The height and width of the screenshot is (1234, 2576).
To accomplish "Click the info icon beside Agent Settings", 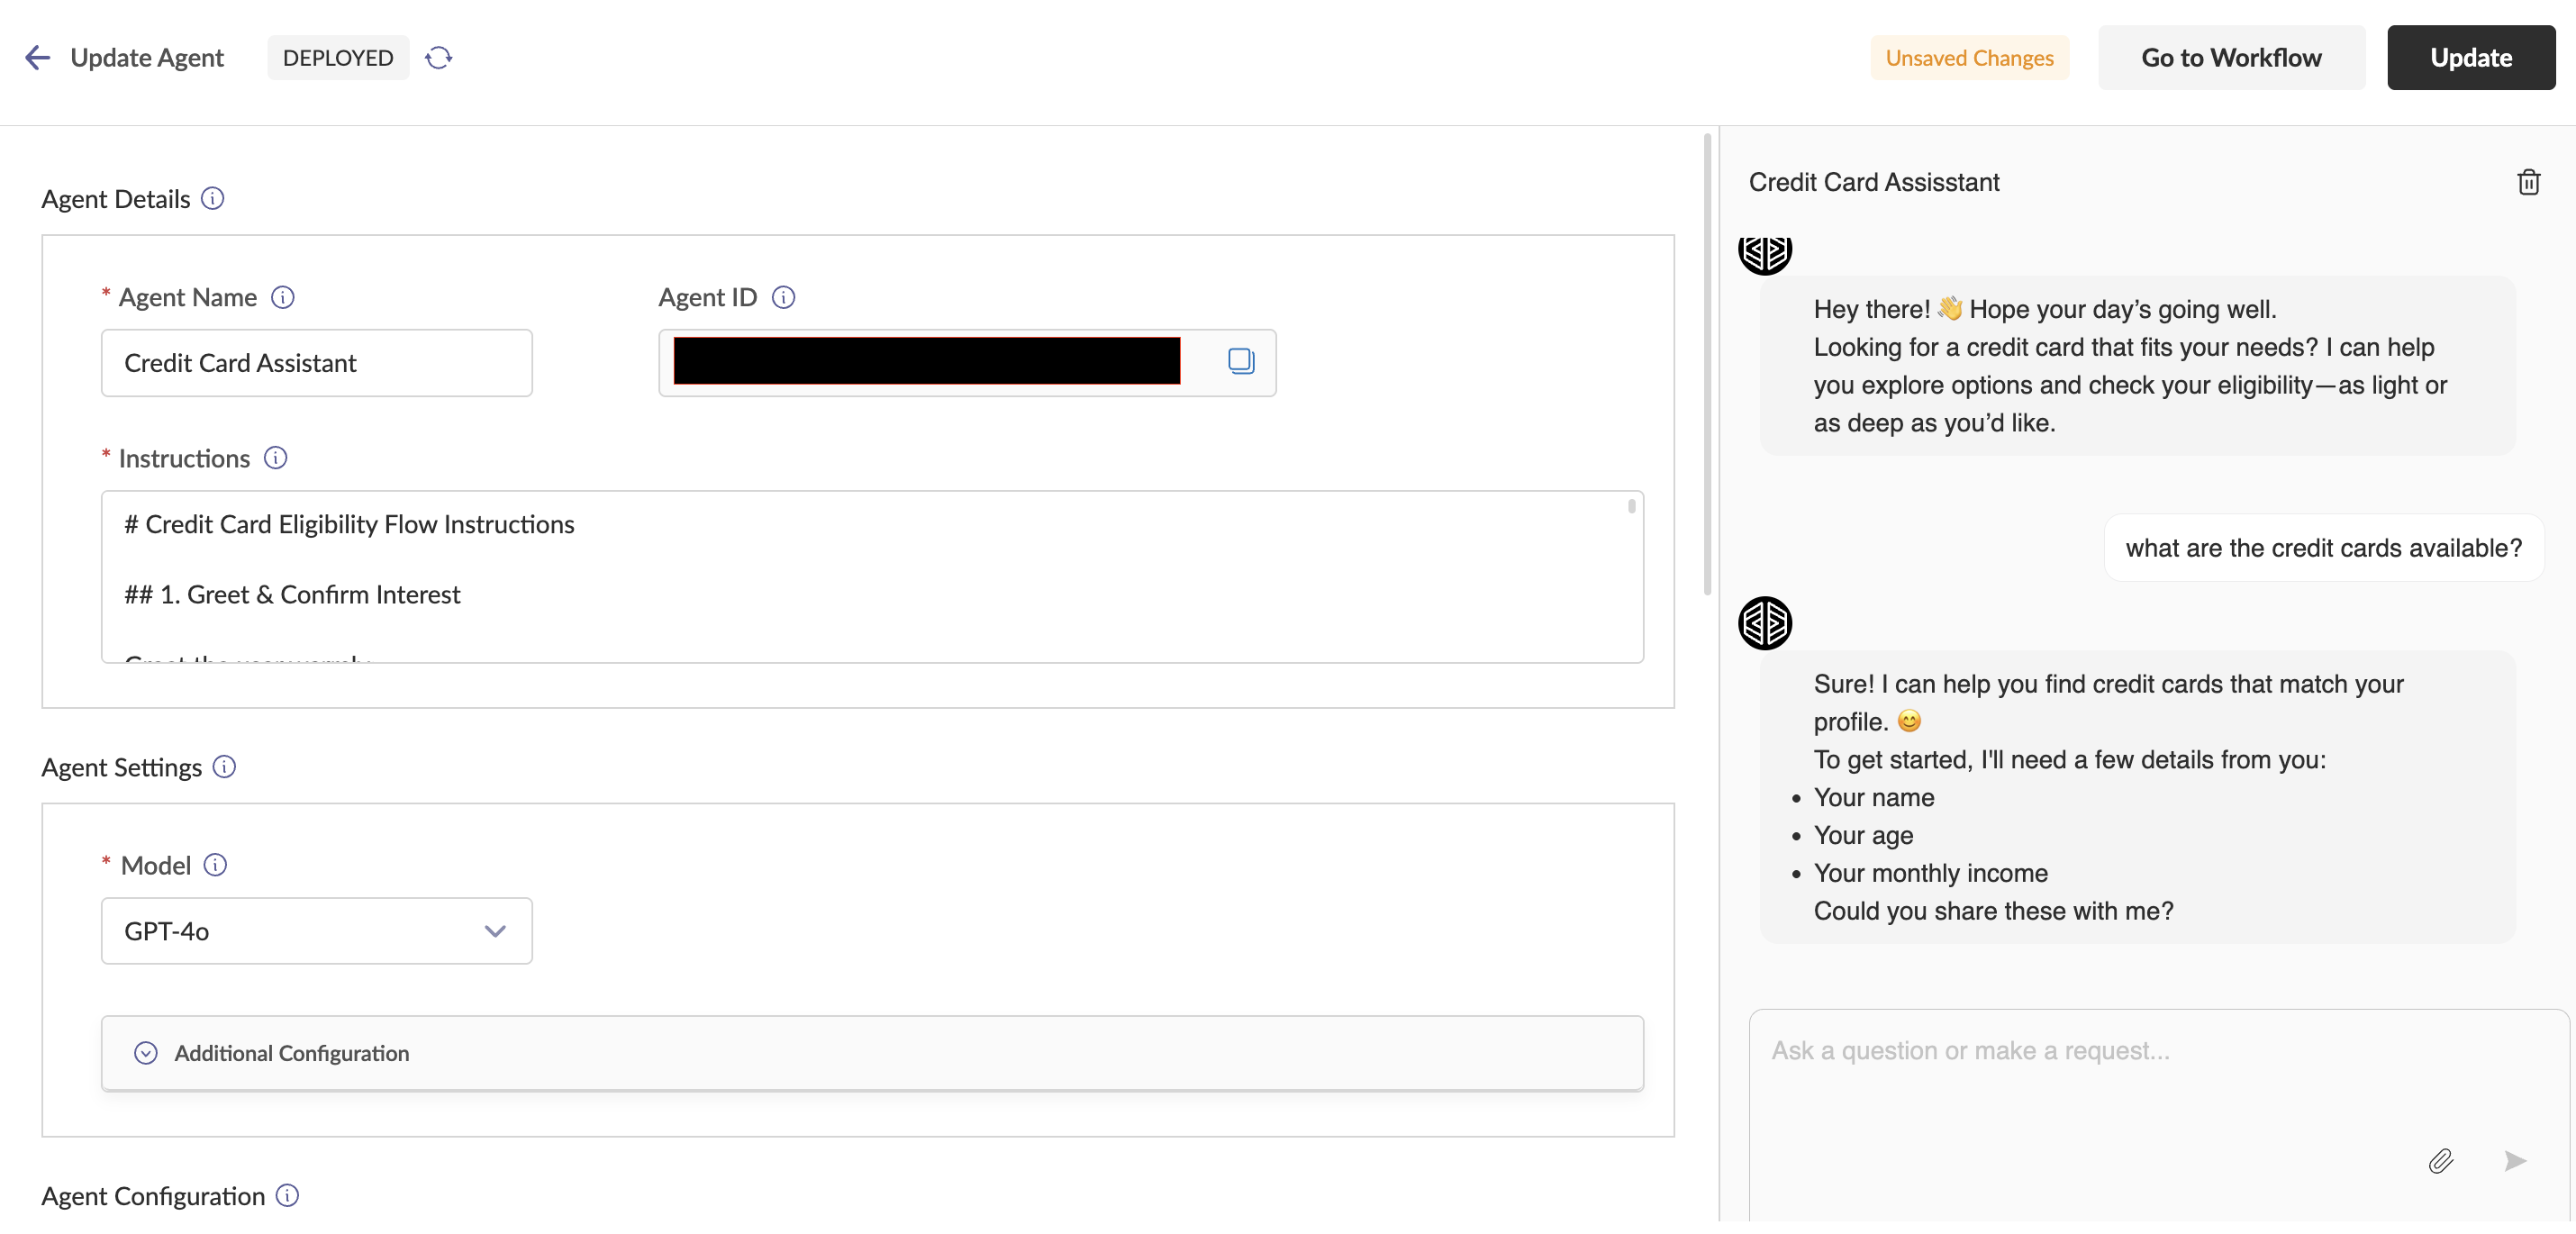I will [225, 767].
